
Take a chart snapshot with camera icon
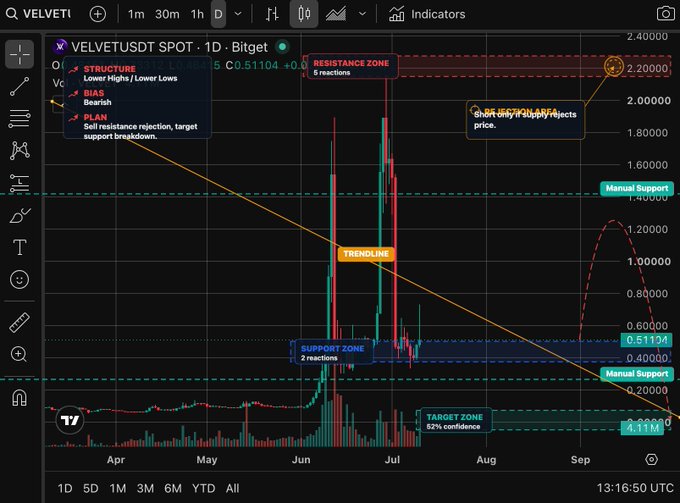tap(666, 14)
